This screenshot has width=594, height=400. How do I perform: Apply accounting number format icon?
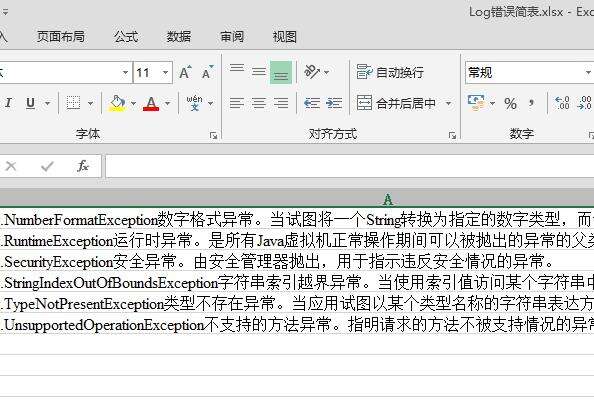coord(476,103)
